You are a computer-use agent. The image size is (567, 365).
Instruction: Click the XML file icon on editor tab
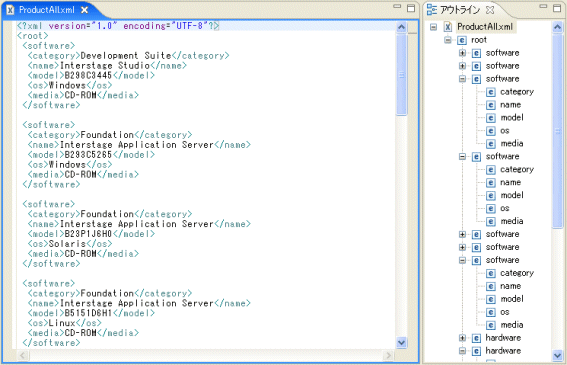(10, 10)
